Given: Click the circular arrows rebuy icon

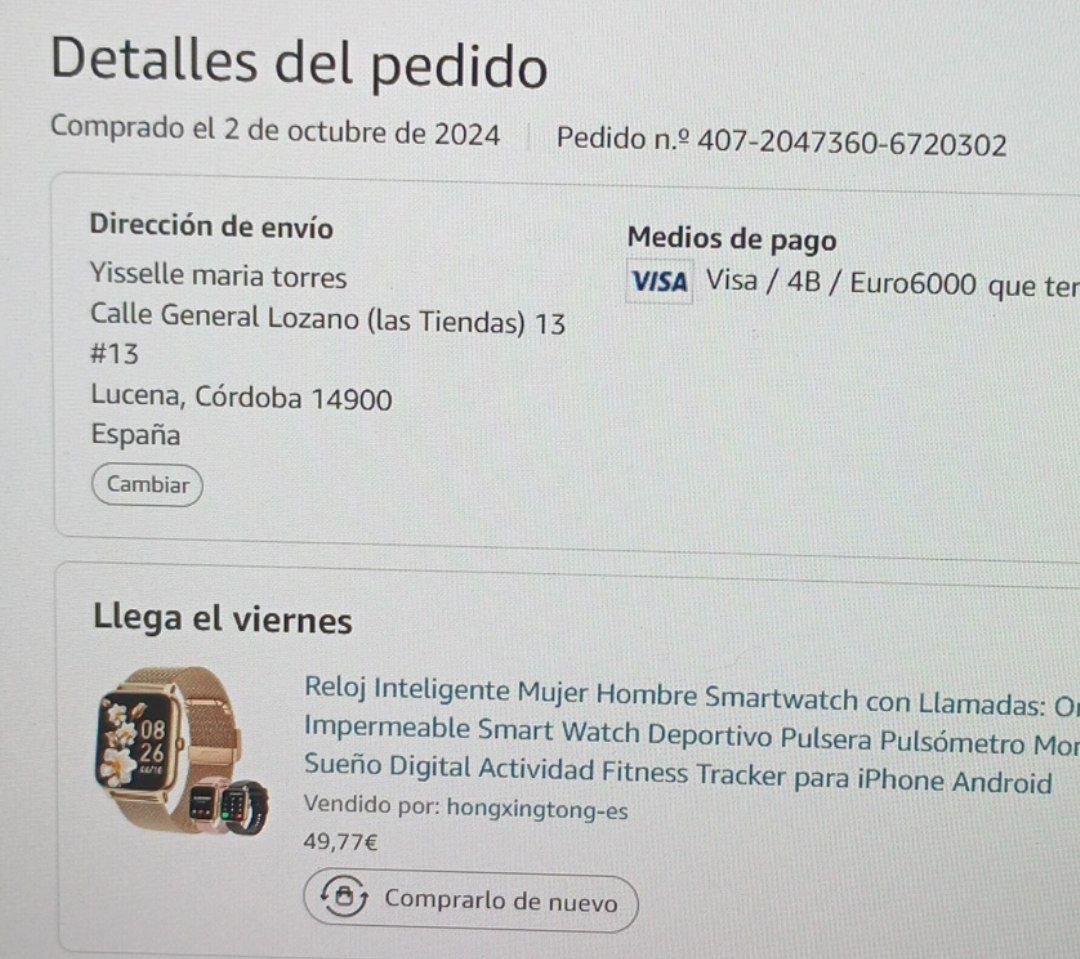Looking at the screenshot, I should (x=344, y=896).
